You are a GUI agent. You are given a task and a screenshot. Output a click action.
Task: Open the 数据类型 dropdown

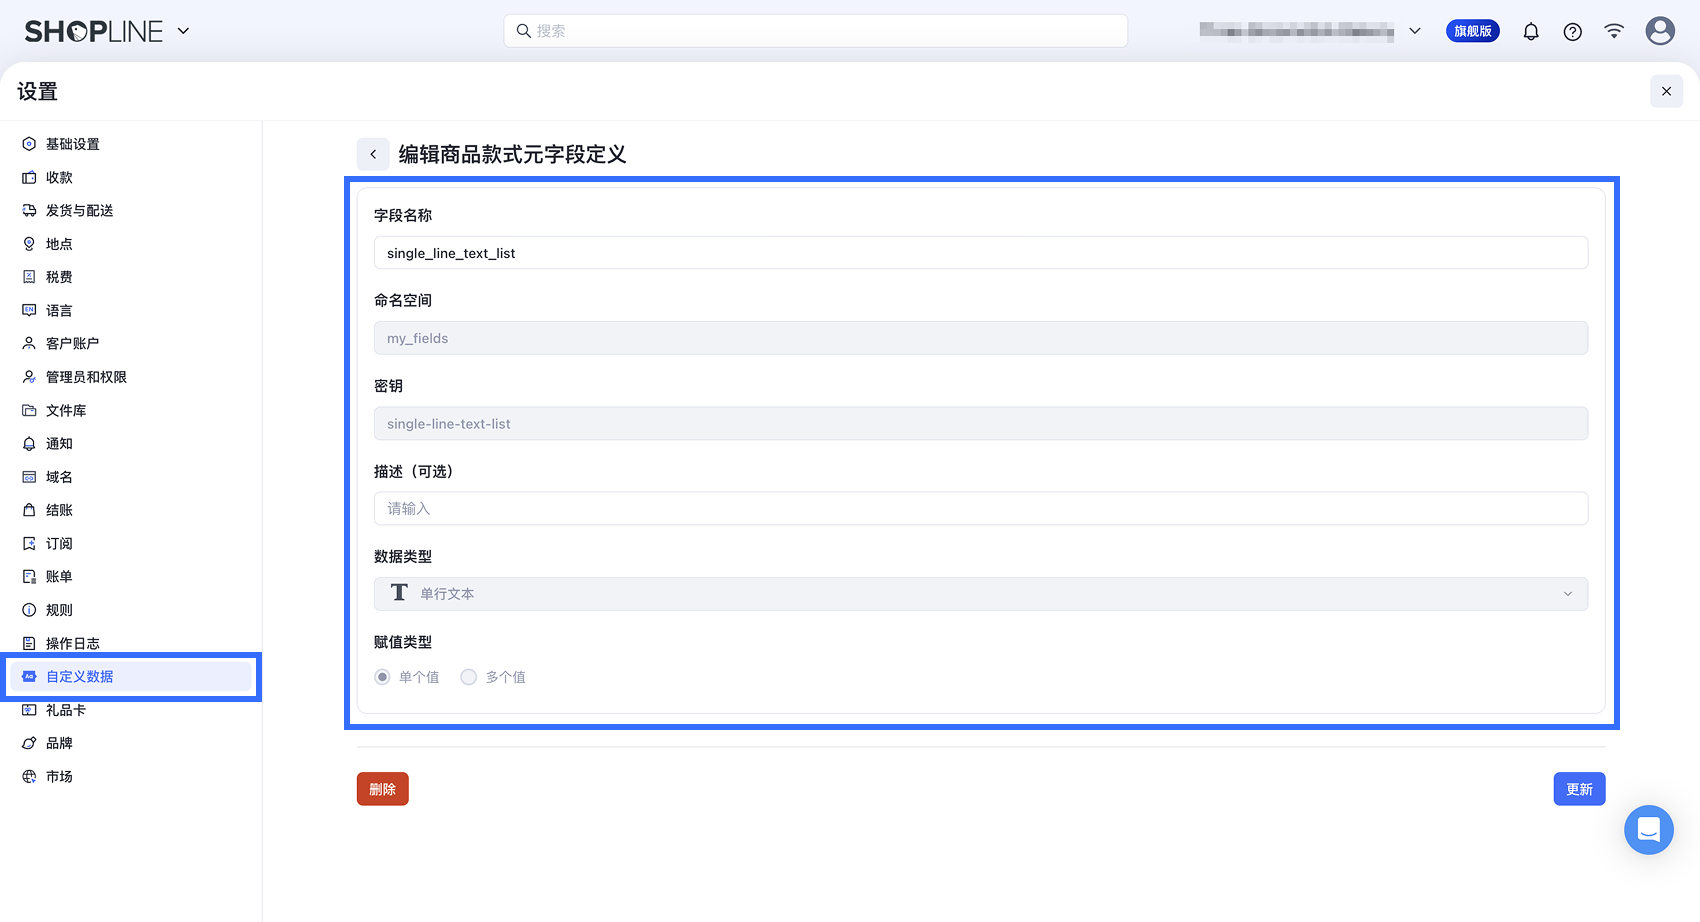[x=981, y=594]
